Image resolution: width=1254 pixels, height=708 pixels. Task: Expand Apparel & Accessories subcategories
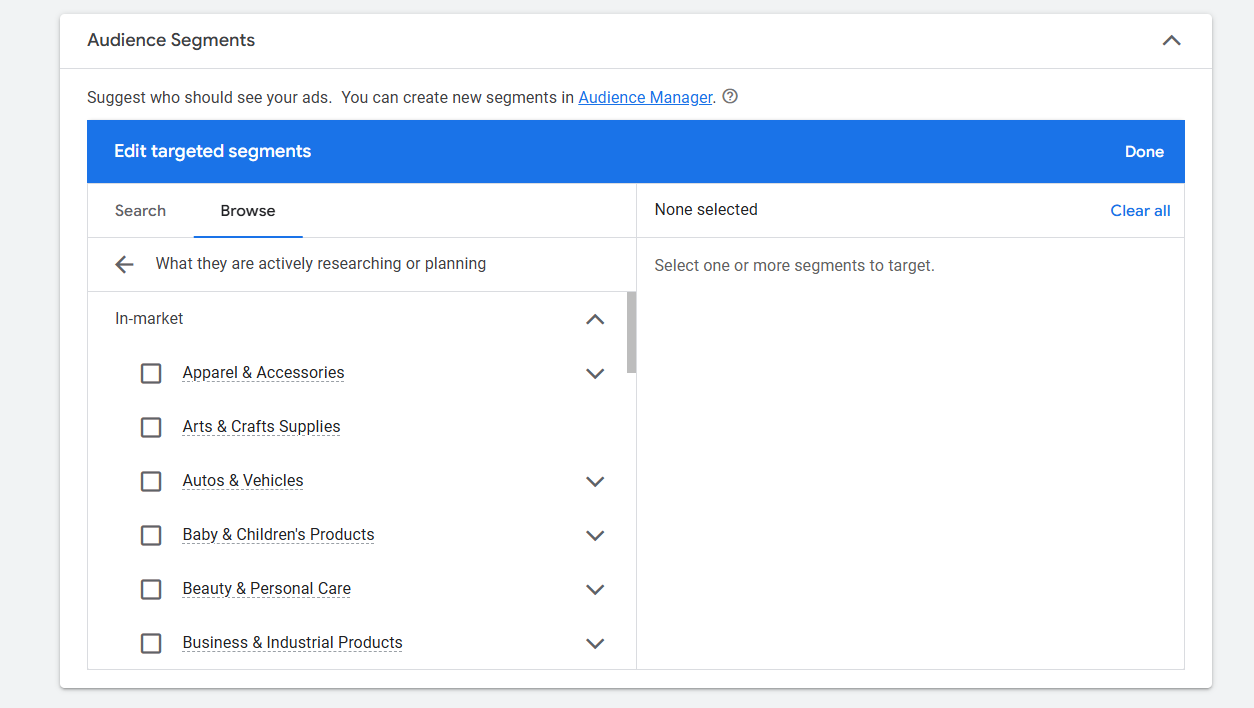click(595, 373)
